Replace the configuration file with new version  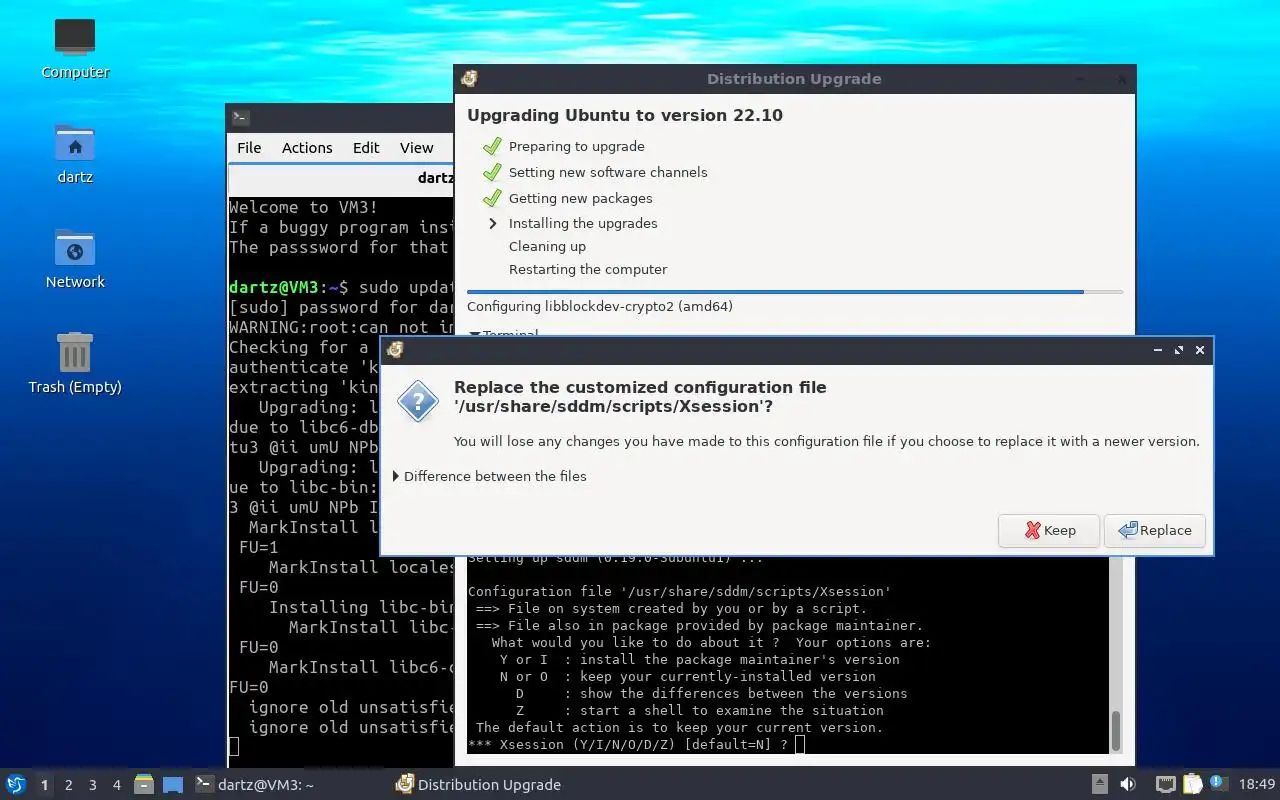[x=1155, y=530]
